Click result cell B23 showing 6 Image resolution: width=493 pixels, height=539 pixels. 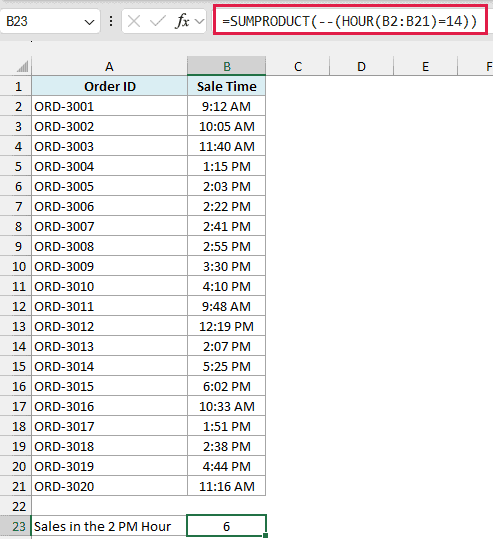(x=227, y=526)
